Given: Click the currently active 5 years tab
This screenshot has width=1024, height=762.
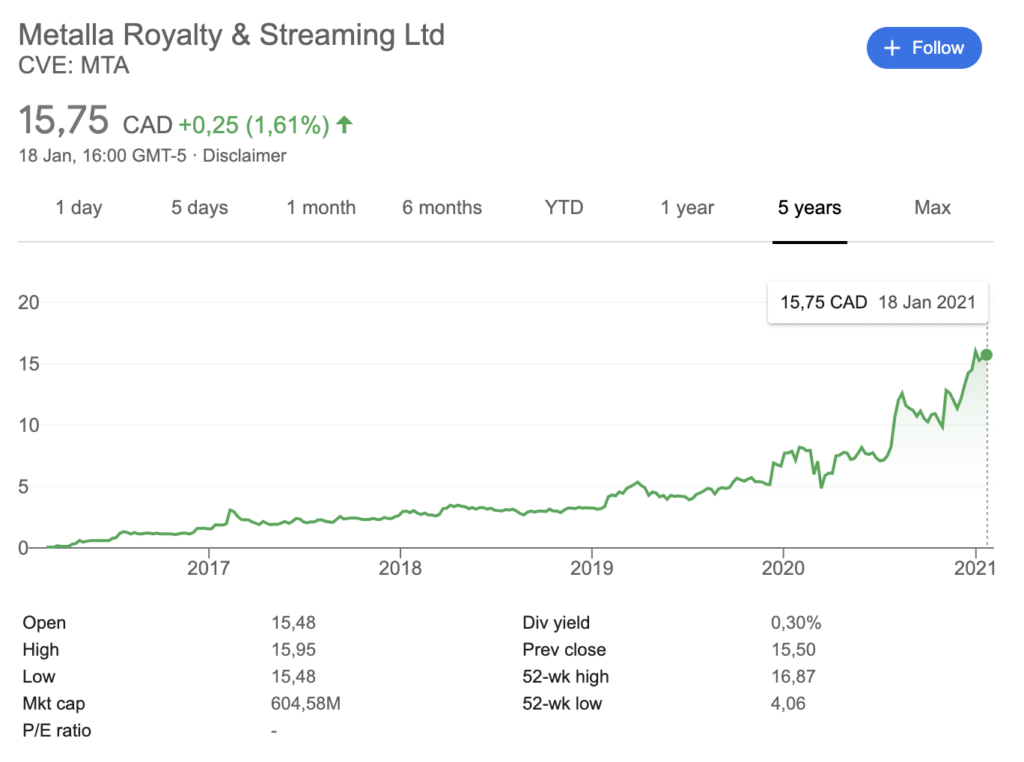Looking at the screenshot, I should (809, 208).
